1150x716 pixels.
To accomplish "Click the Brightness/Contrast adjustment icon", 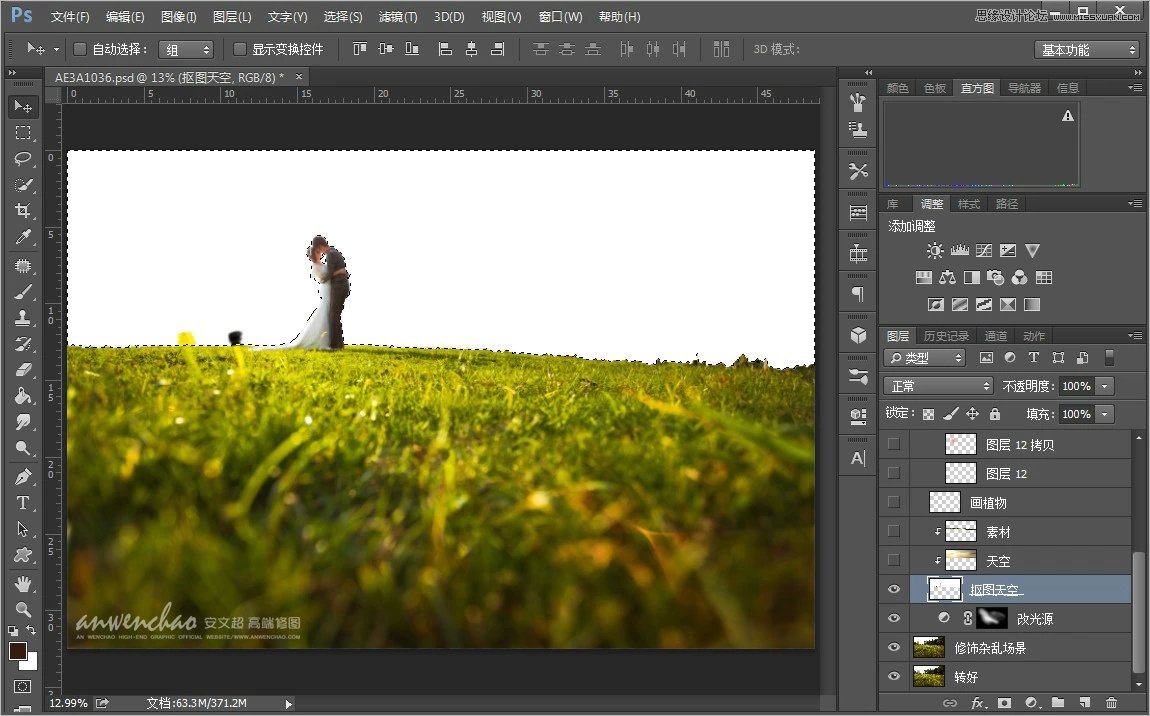I will pyautogui.click(x=934, y=251).
